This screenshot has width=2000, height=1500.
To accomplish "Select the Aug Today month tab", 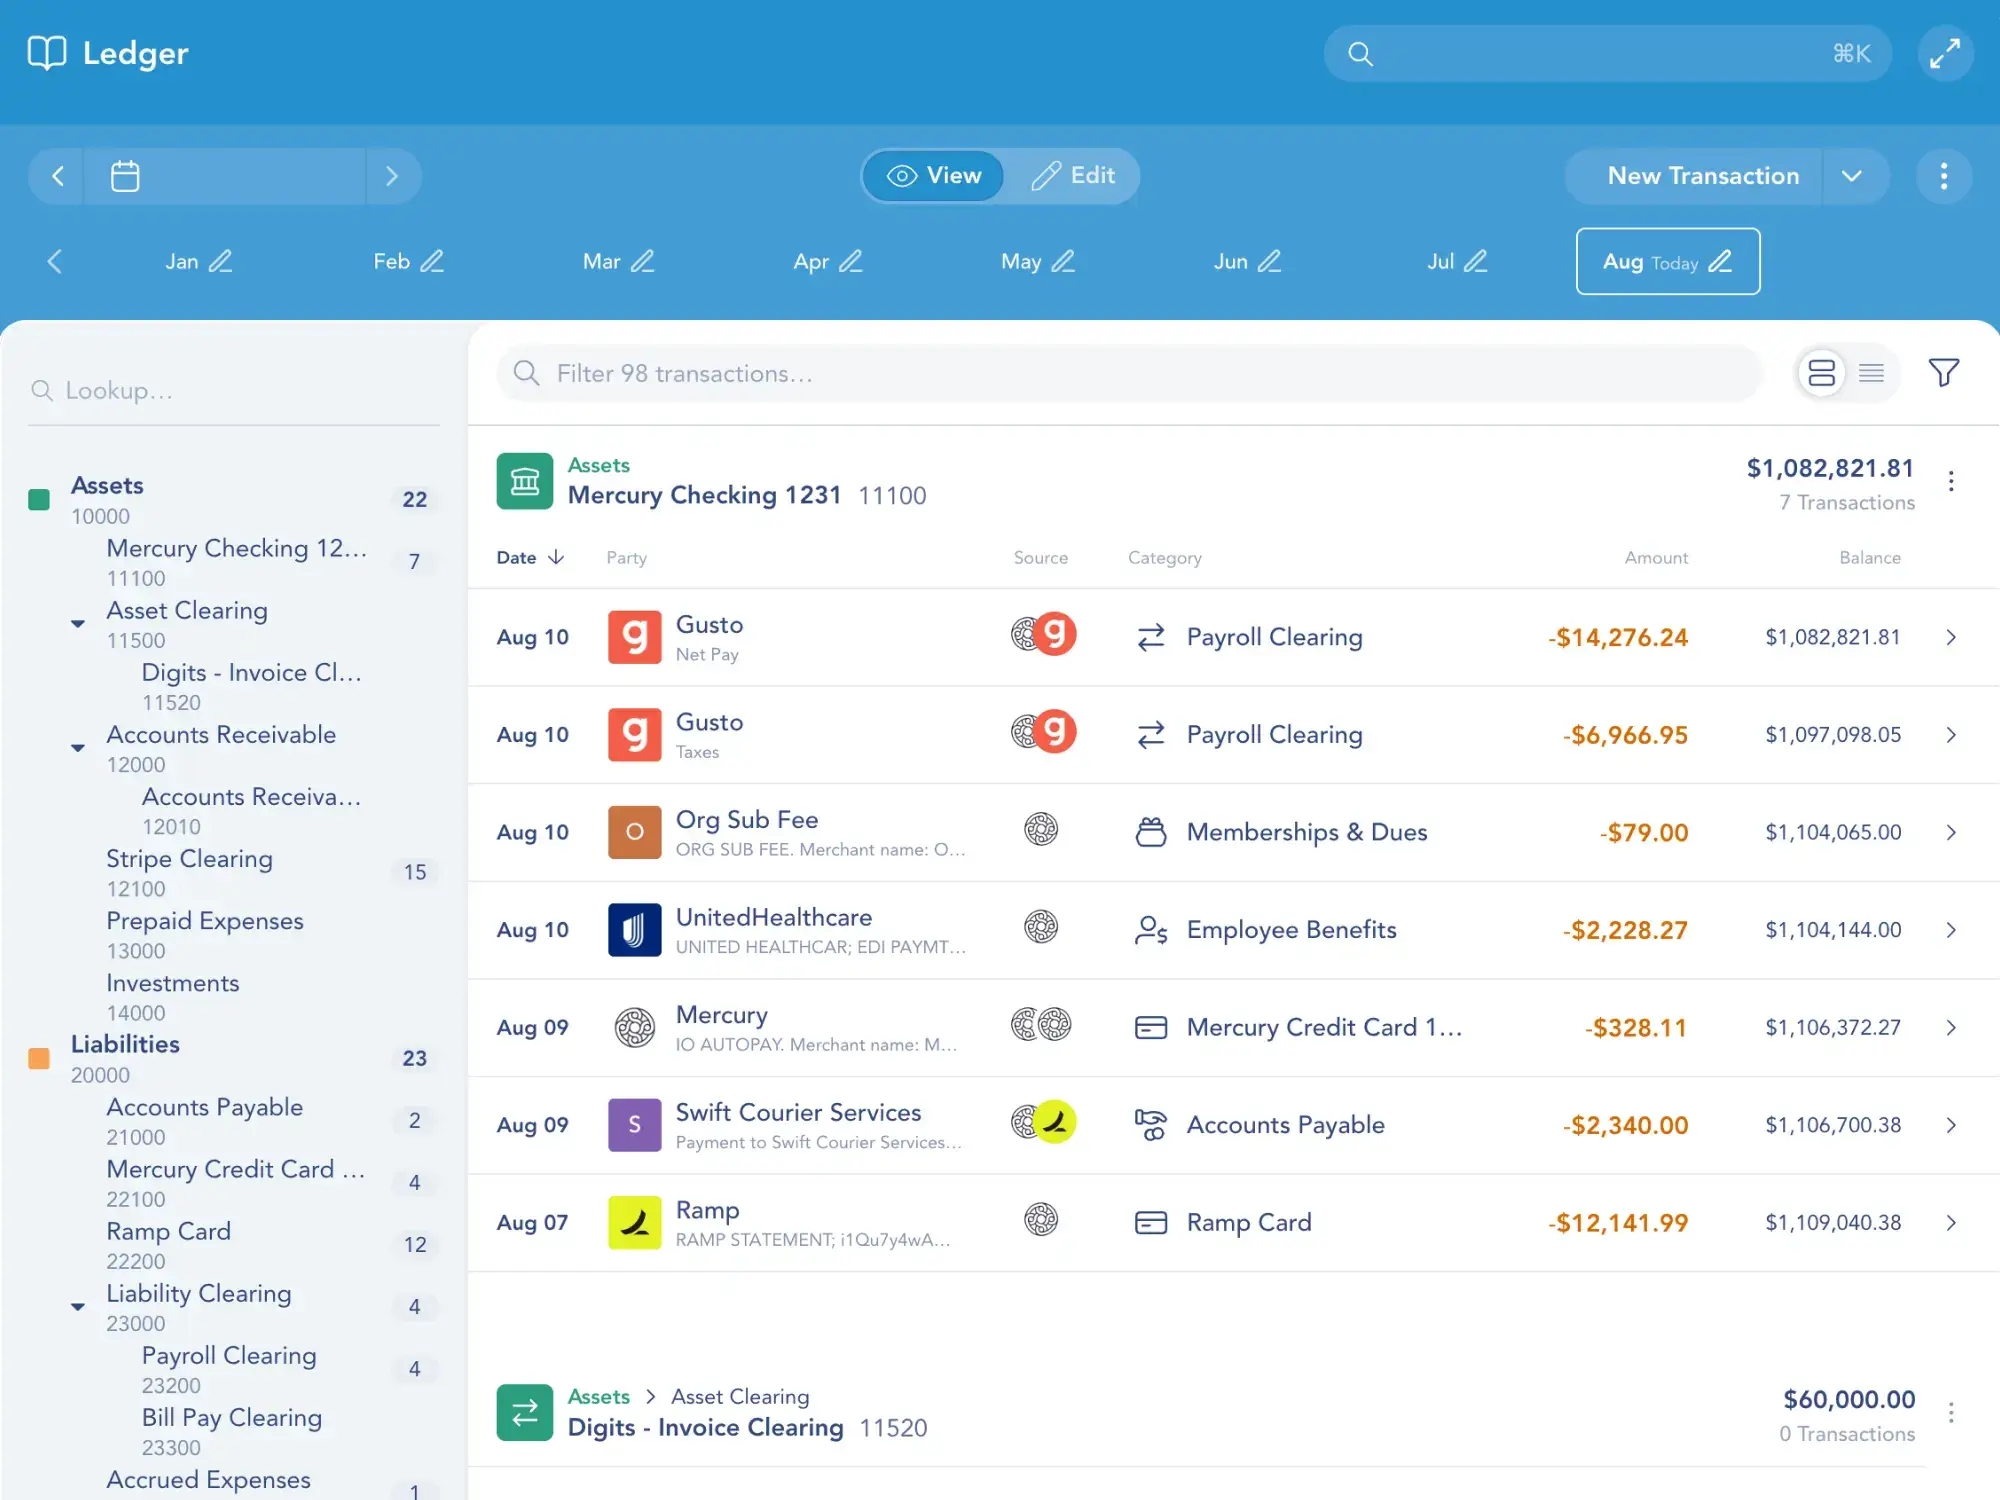I will [1667, 261].
